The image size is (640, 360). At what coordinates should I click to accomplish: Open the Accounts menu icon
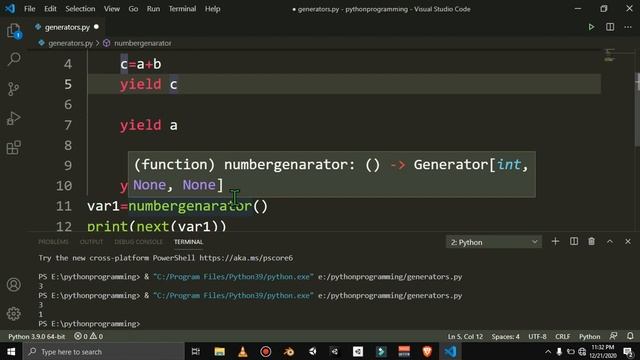13,284
